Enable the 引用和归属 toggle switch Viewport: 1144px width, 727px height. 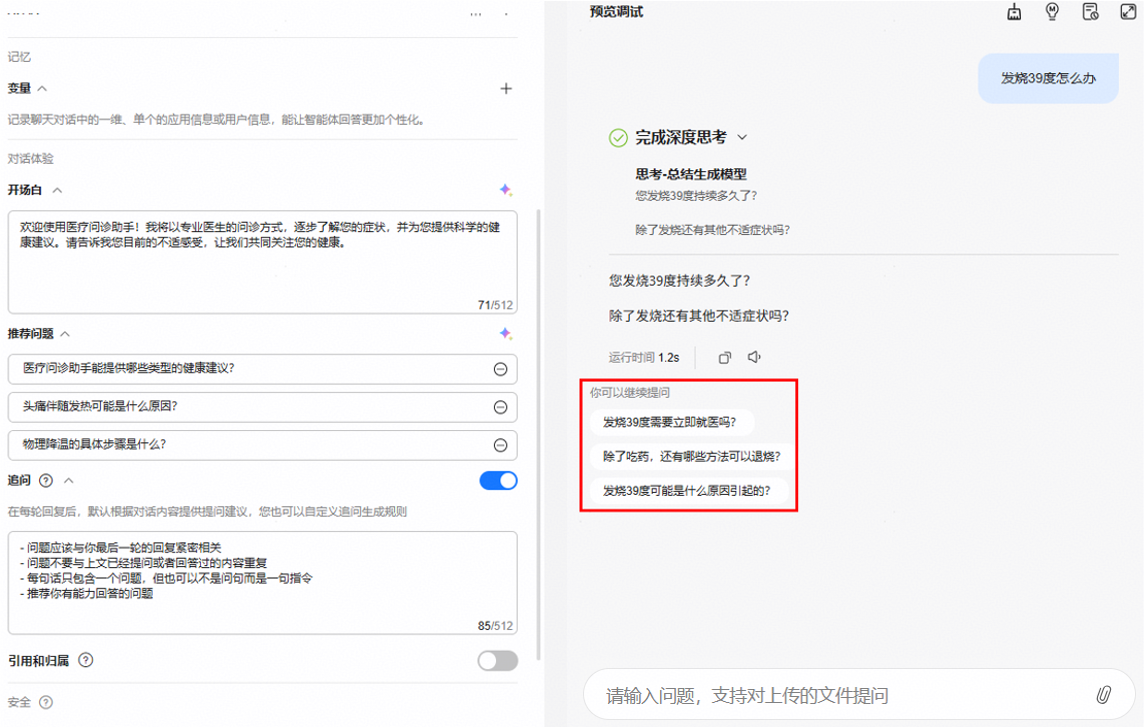[498, 661]
